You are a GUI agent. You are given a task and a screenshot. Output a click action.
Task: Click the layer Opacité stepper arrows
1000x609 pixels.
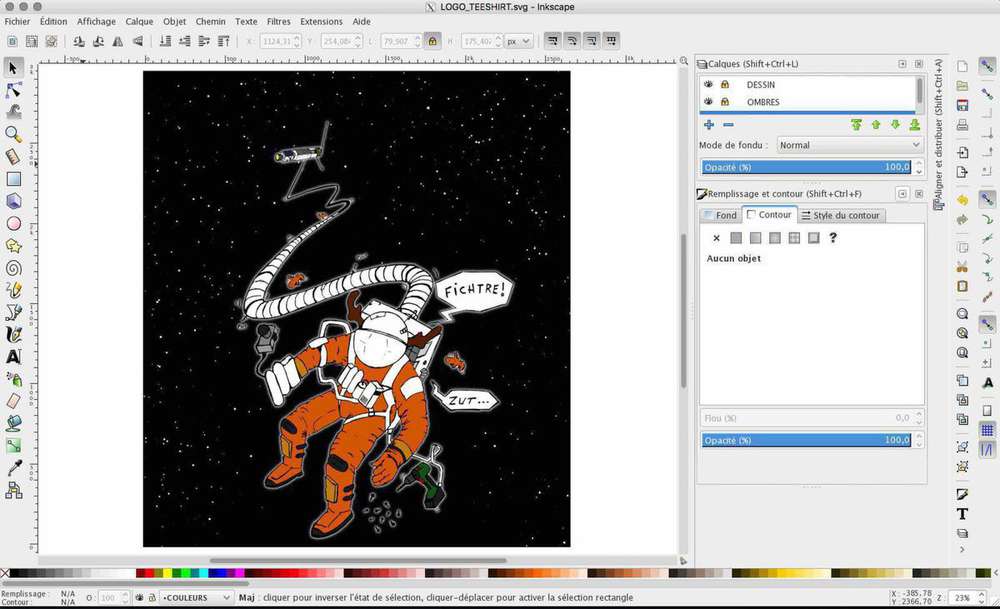(919, 168)
